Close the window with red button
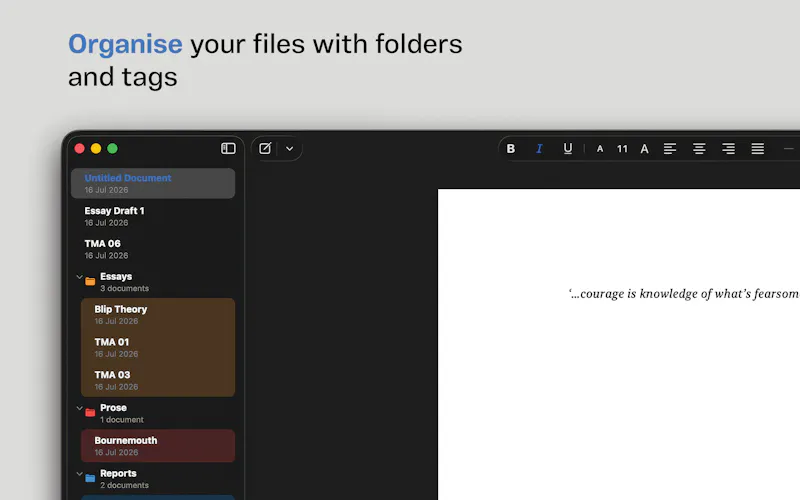 [80, 148]
